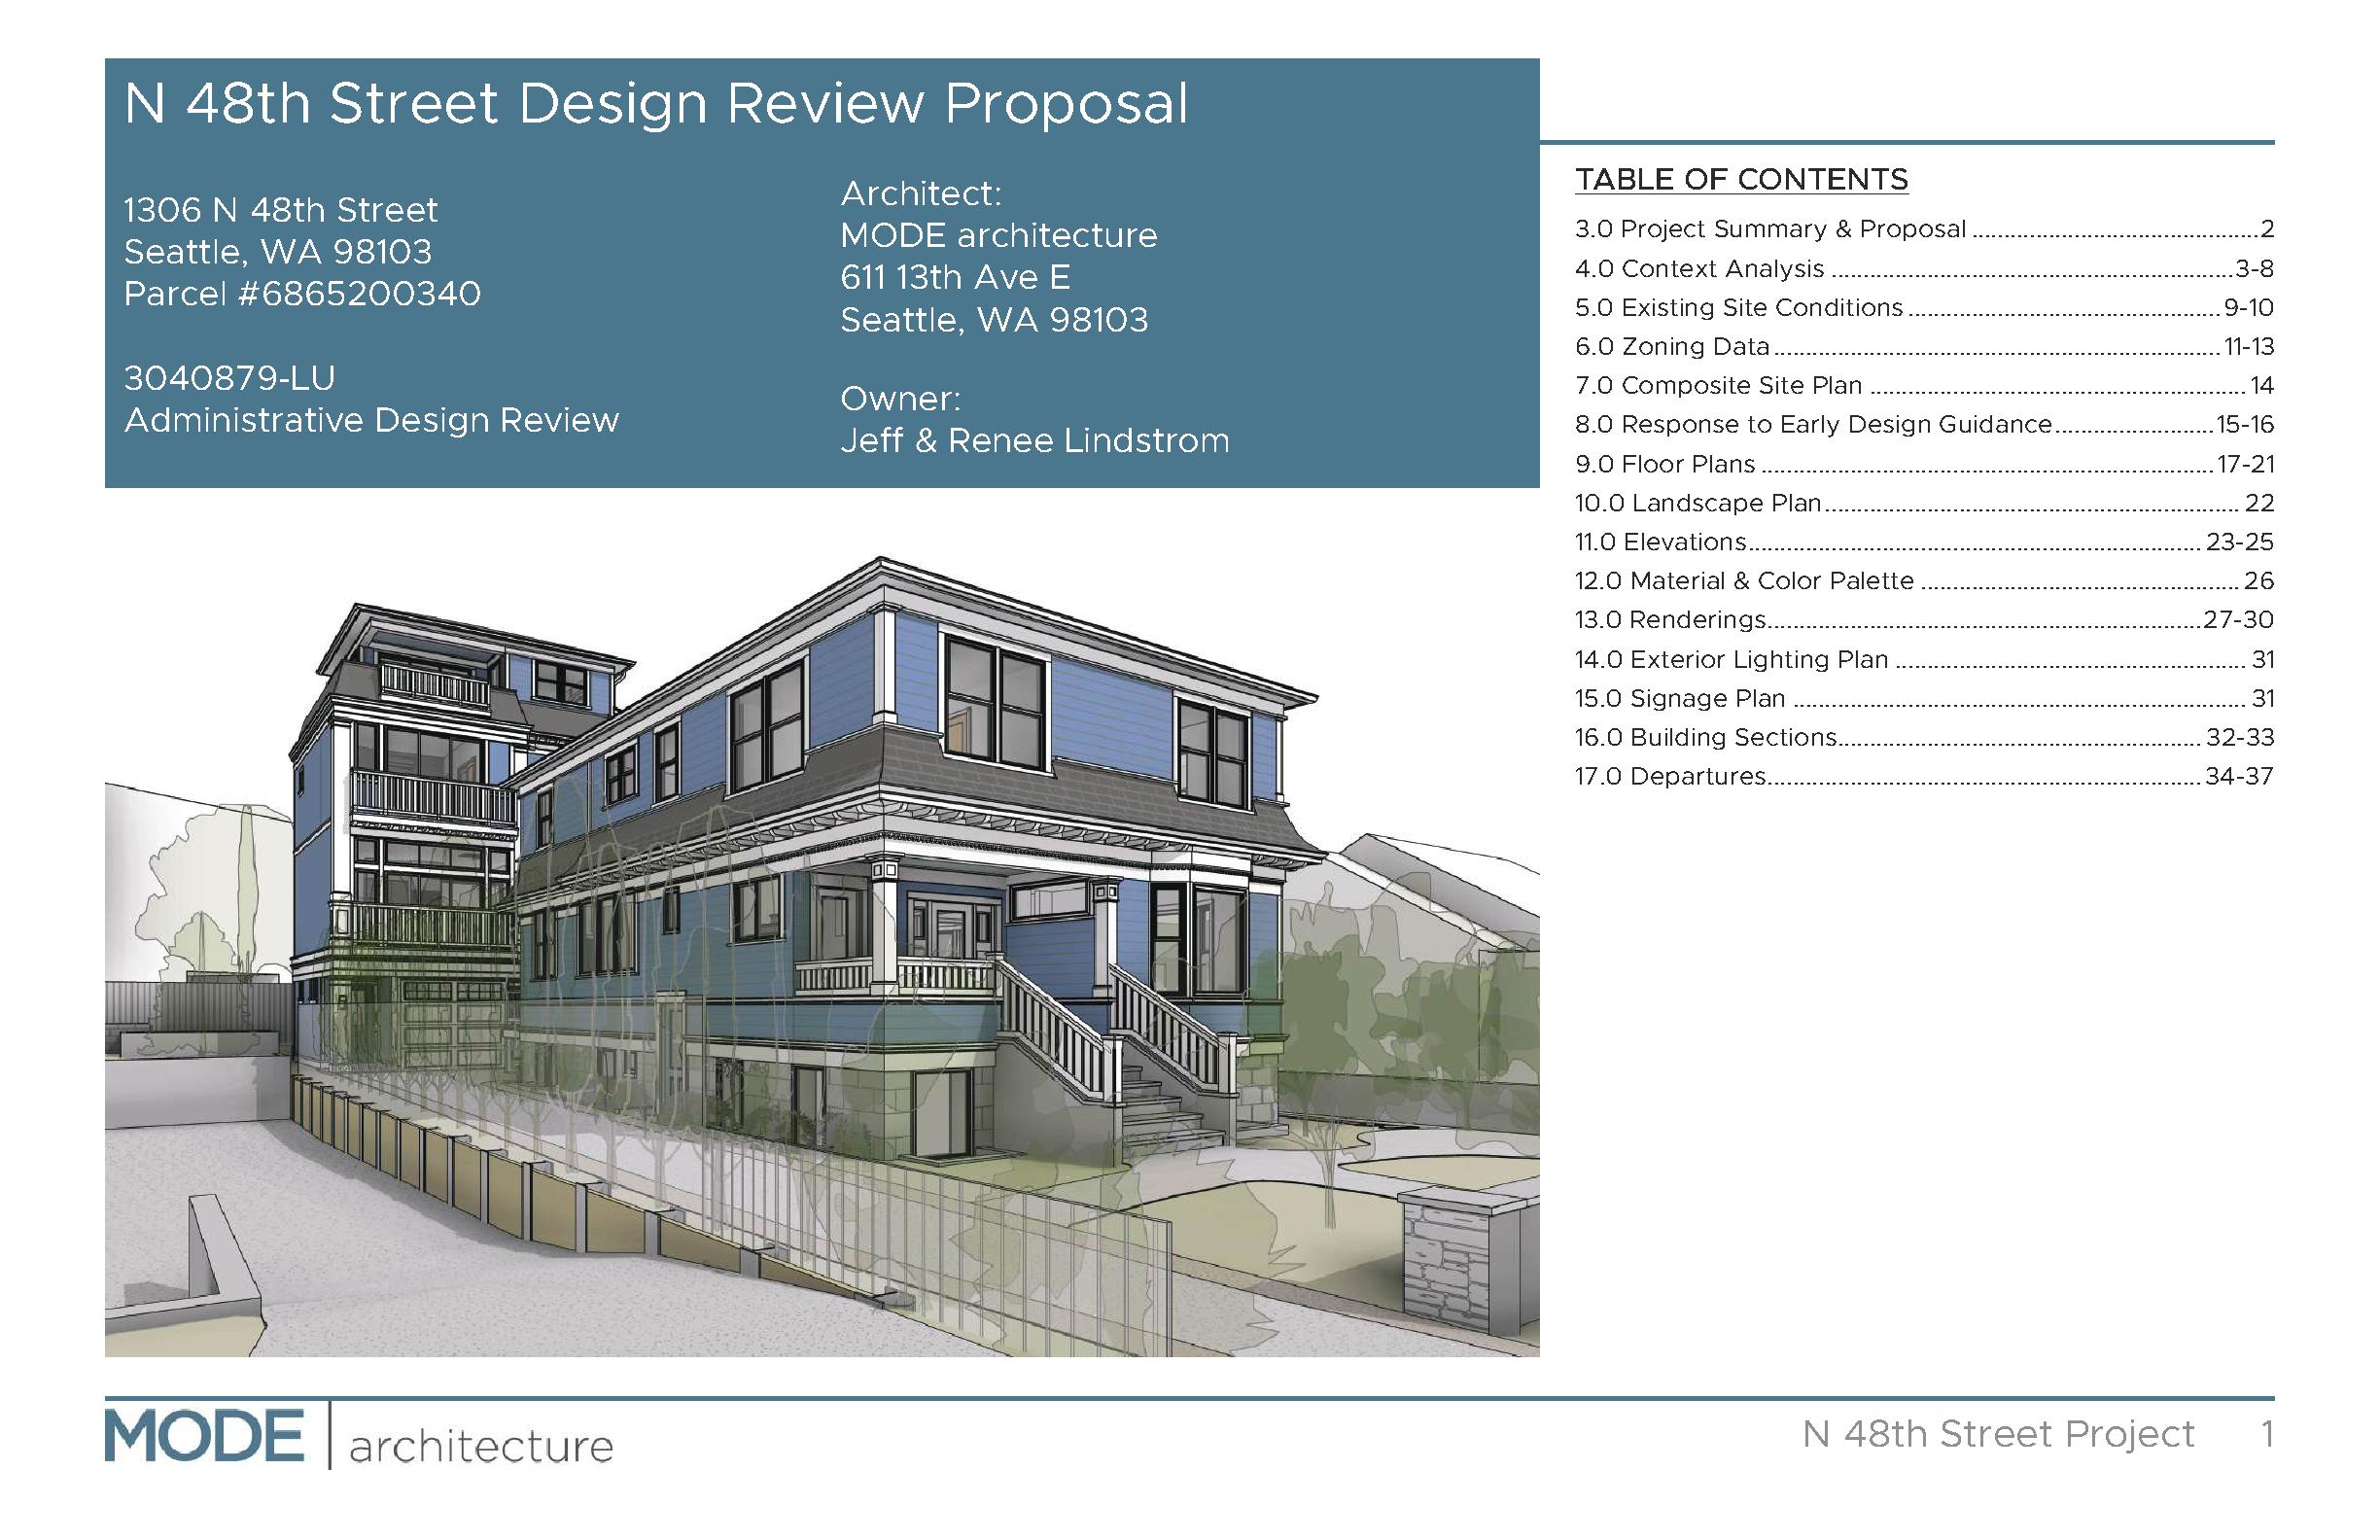The height and width of the screenshot is (1540, 2380).
Task: Click the TABLE OF CONTENTS heading
Action: tap(1741, 180)
